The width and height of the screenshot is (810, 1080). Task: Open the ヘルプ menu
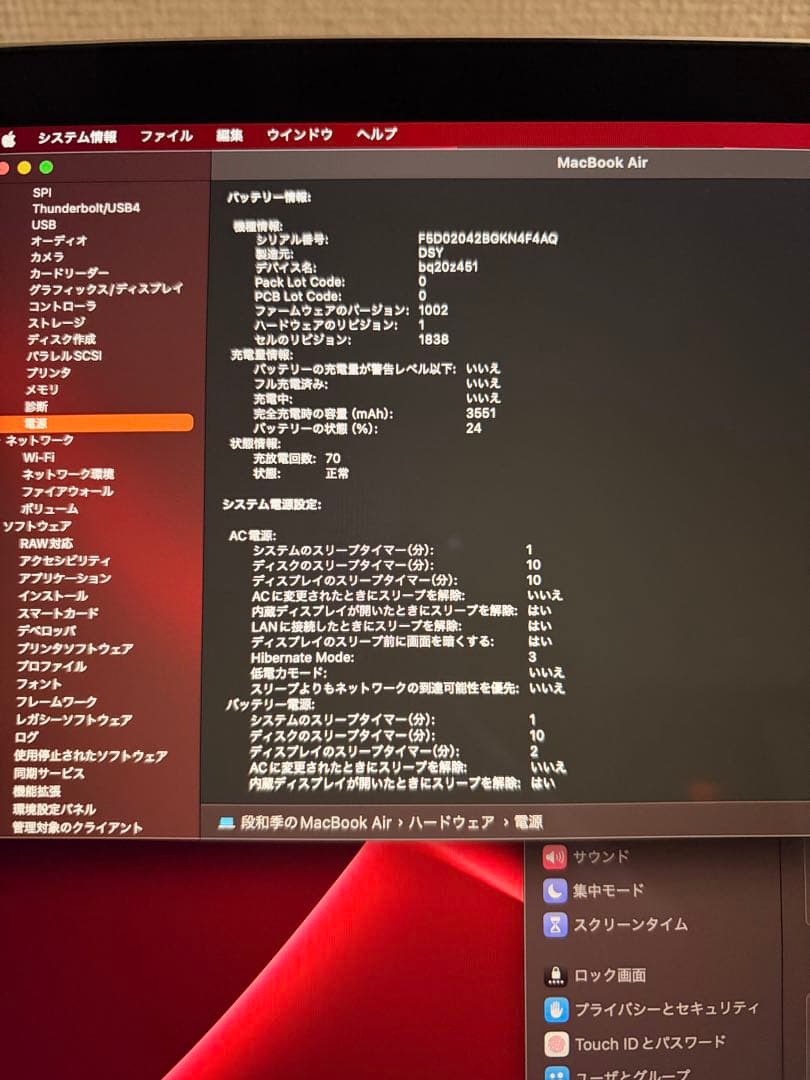coord(377,136)
